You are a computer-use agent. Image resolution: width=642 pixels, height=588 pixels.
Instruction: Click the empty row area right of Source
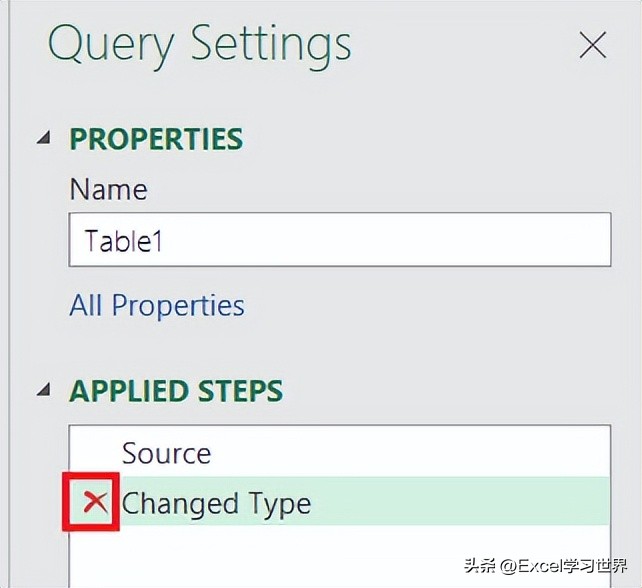point(411,453)
